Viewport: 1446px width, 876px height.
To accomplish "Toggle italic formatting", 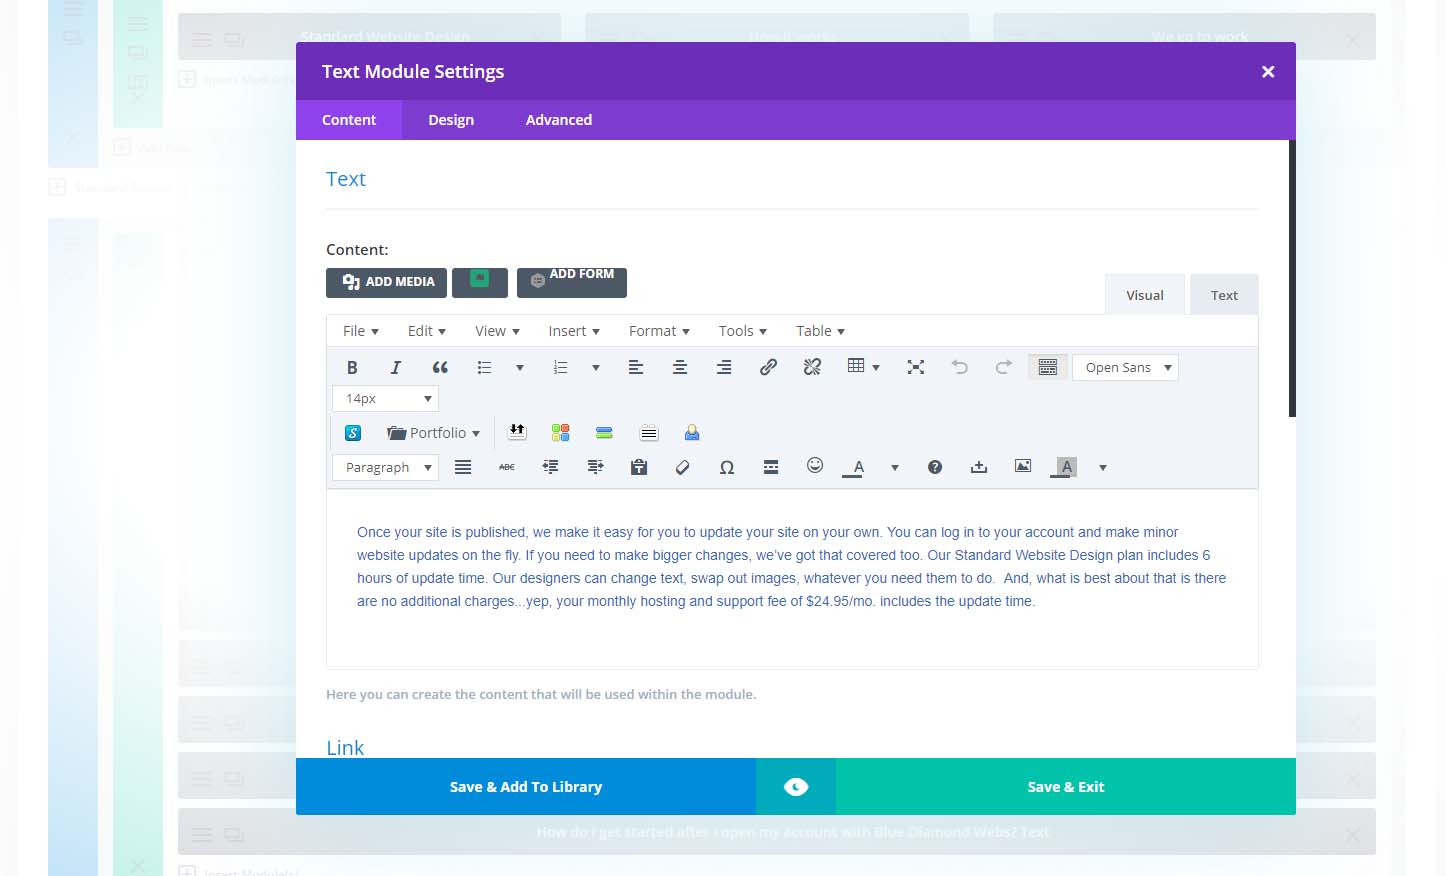I will 396,368.
